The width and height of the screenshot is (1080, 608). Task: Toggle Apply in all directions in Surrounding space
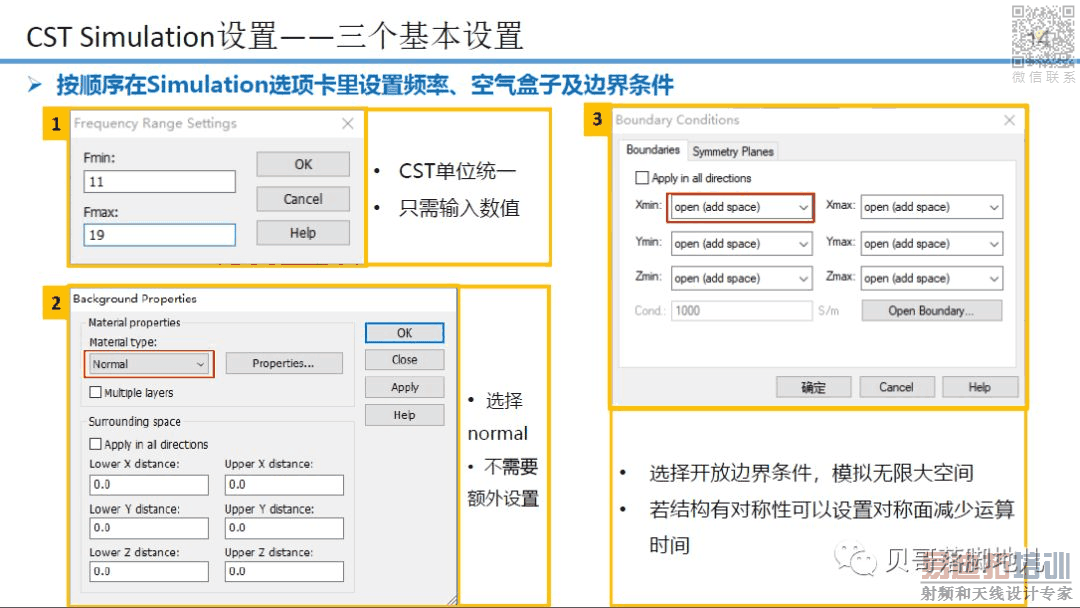pos(96,444)
